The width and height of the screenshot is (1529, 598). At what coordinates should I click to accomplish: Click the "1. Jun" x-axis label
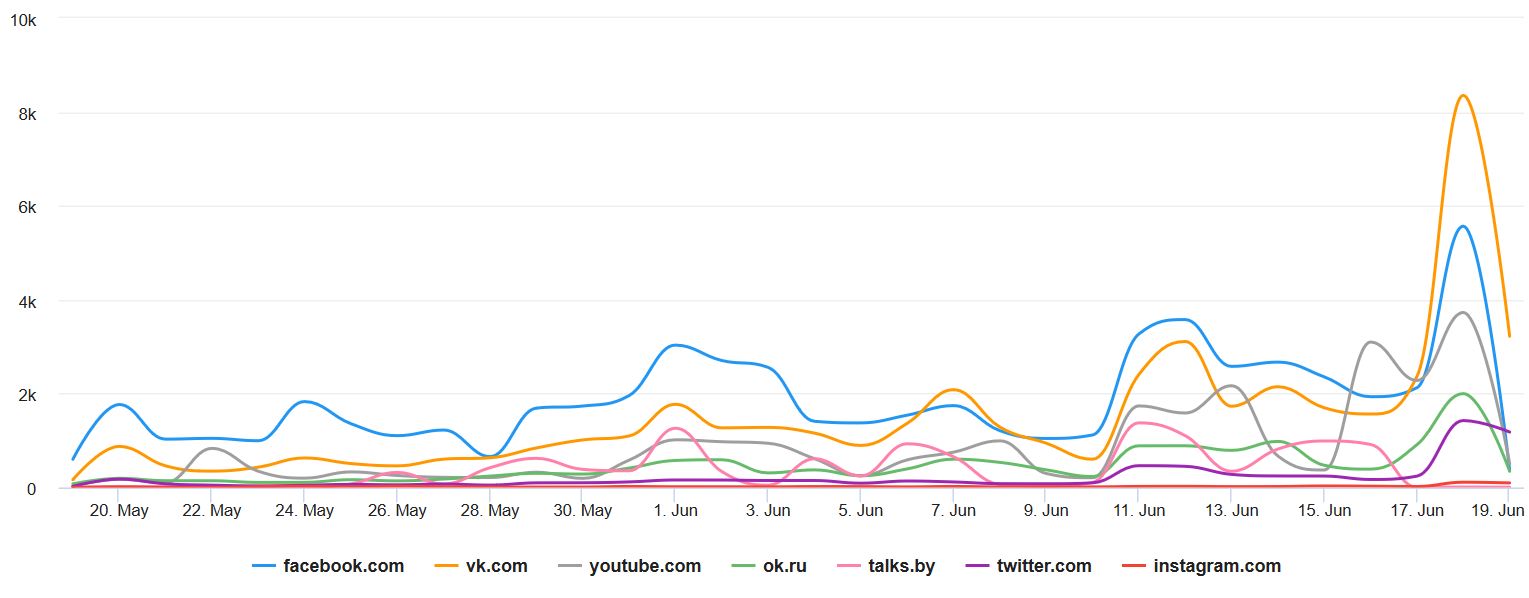(676, 511)
